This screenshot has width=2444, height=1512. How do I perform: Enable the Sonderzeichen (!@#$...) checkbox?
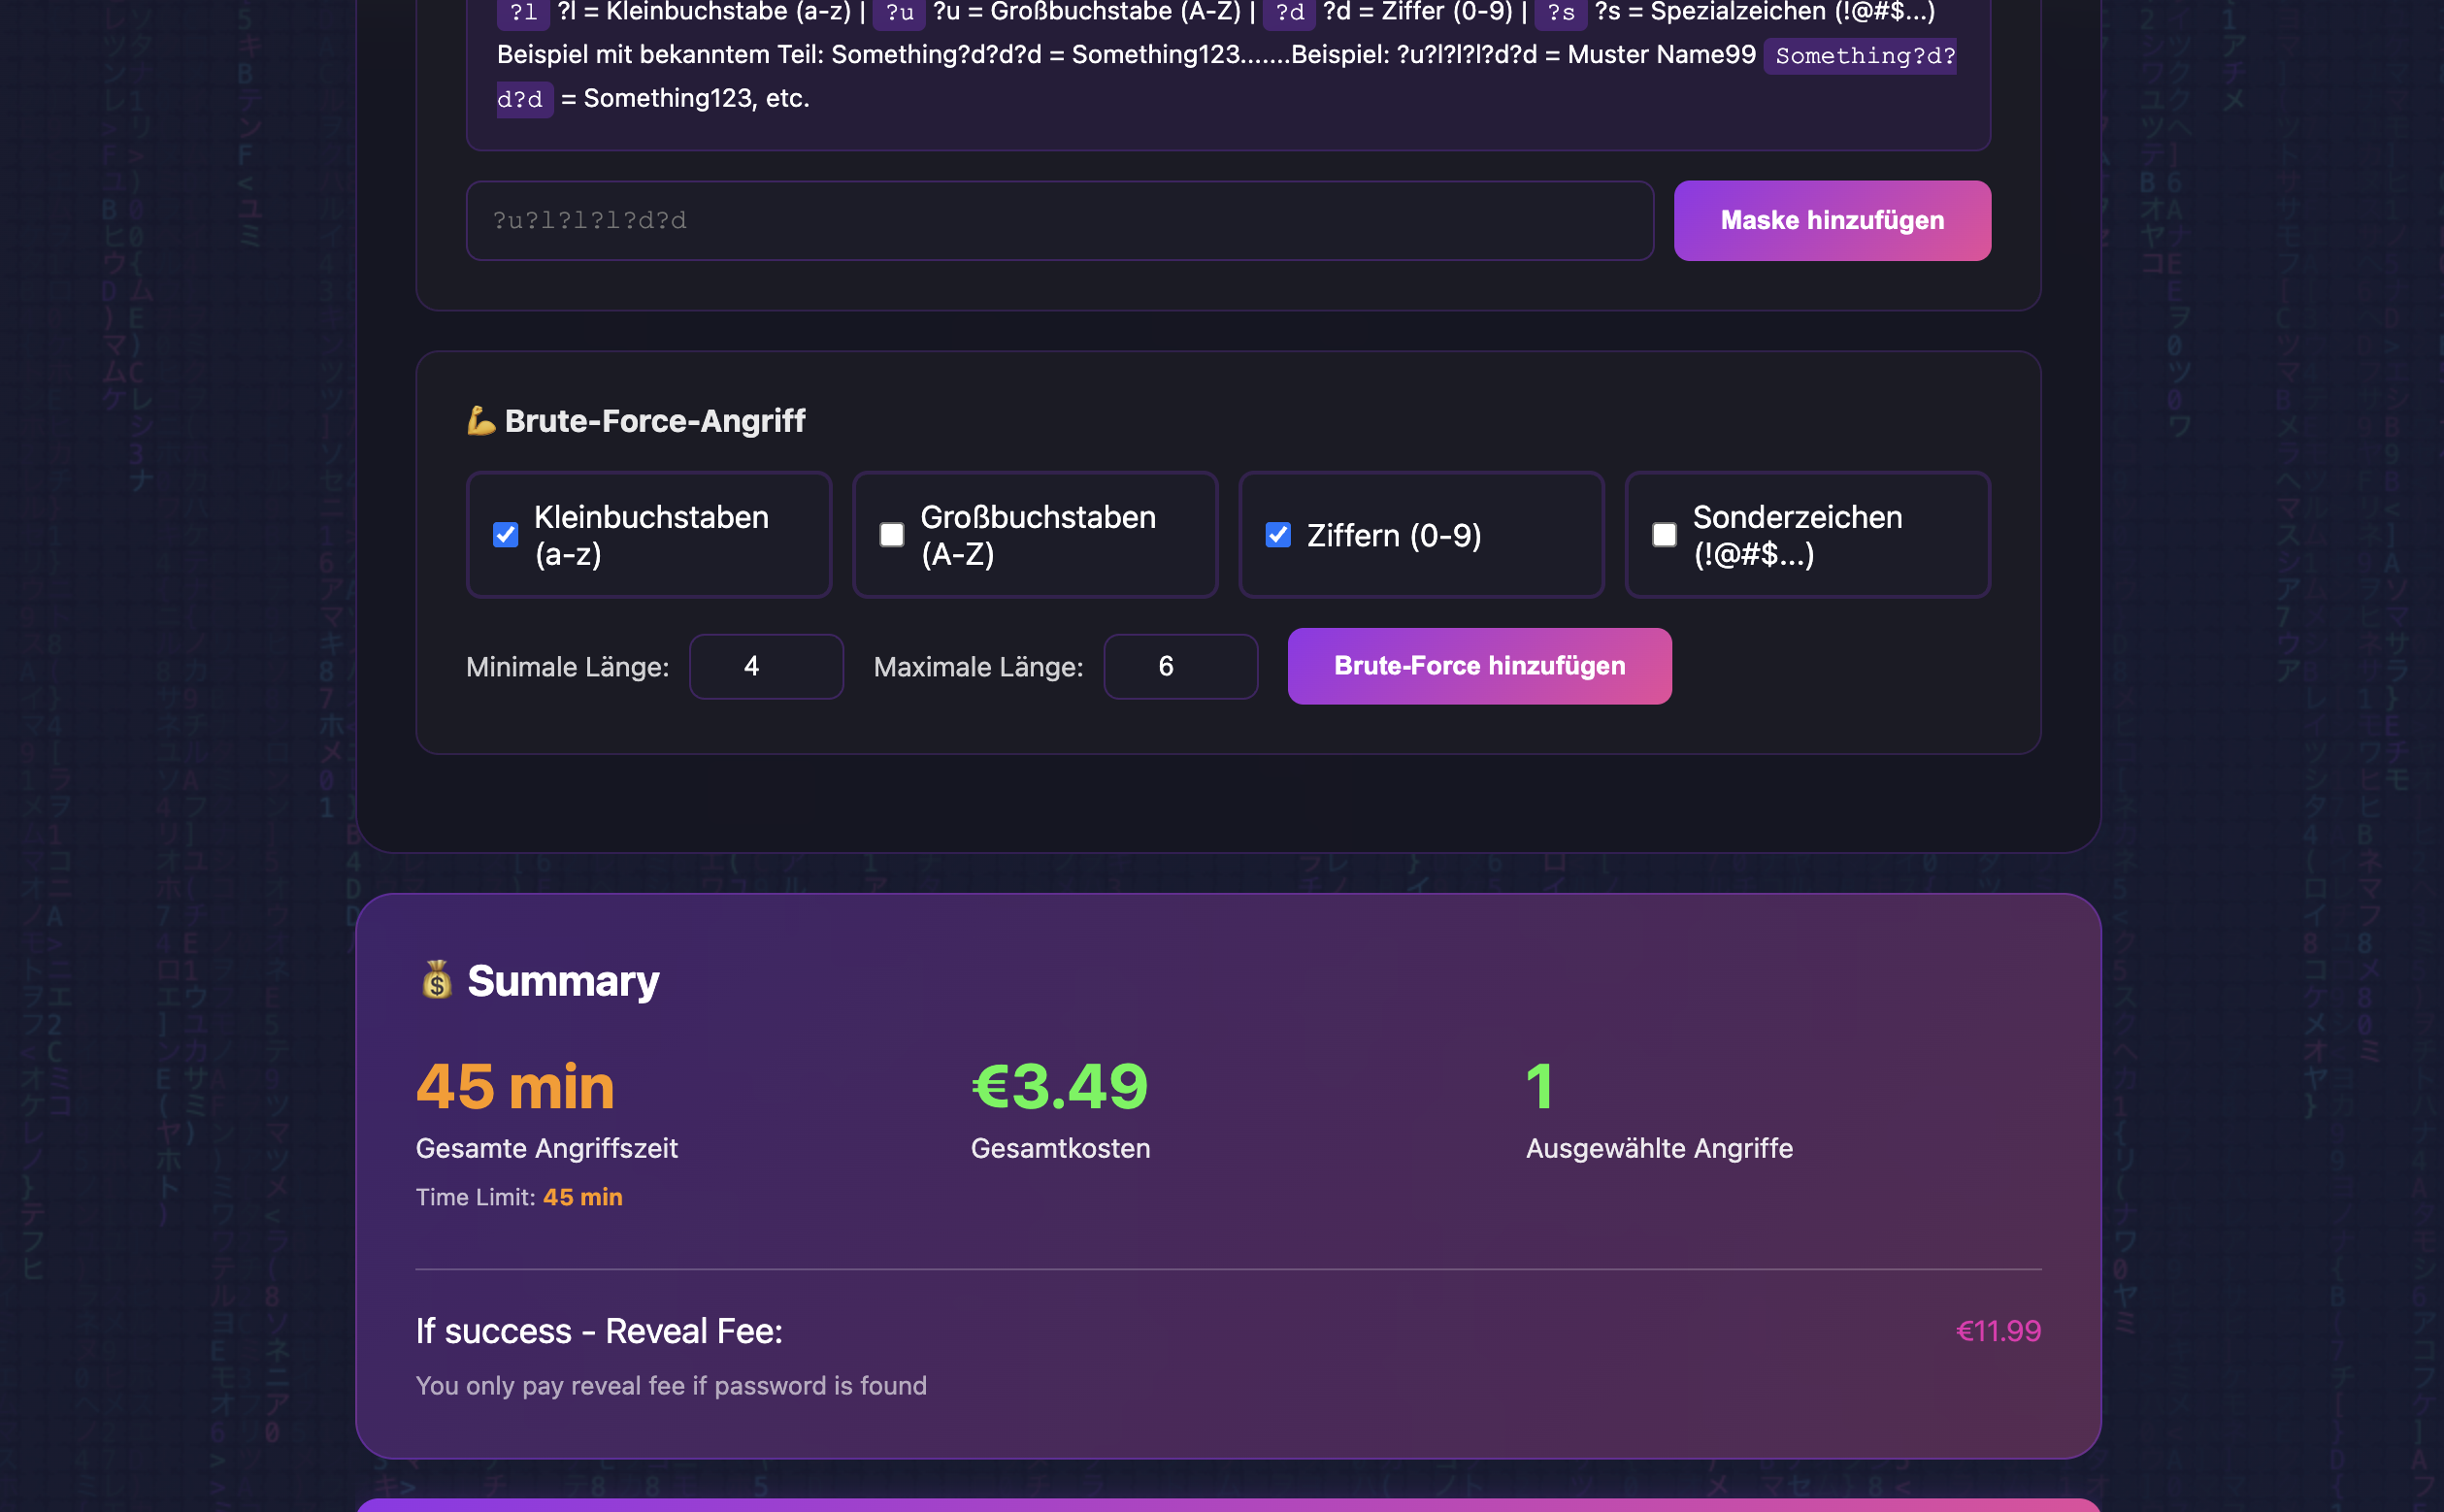coord(1662,535)
